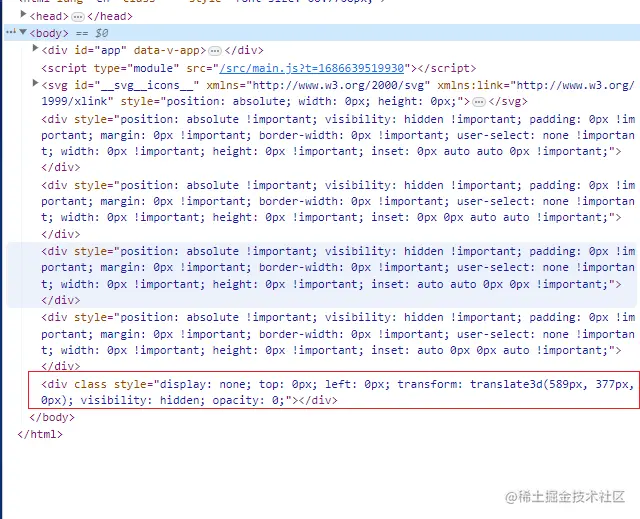Screen dimensions: 640x519
Task: Click the type="module" attribute
Action: pos(136,68)
